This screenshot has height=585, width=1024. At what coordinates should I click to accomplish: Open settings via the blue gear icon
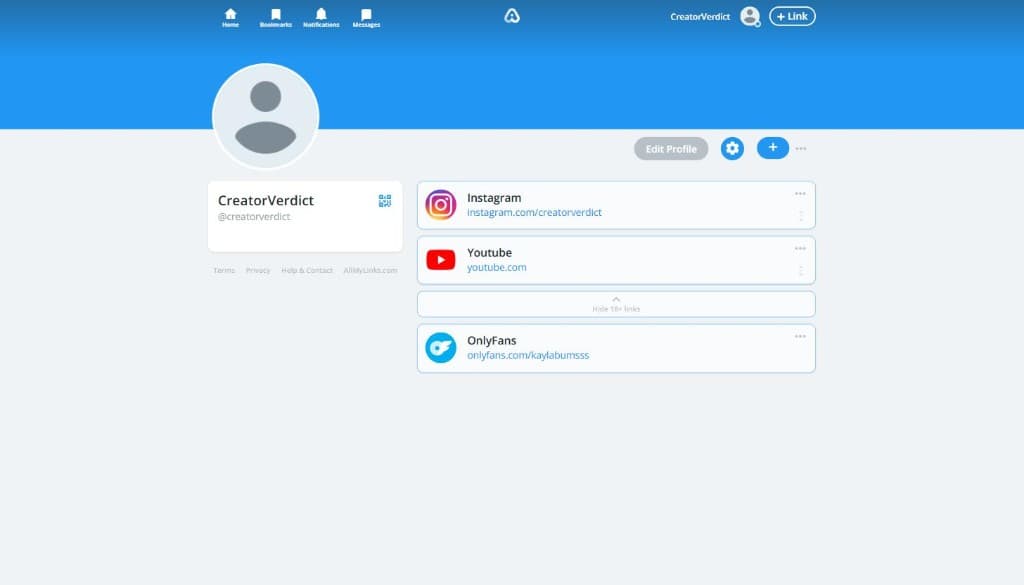(x=732, y=148)
